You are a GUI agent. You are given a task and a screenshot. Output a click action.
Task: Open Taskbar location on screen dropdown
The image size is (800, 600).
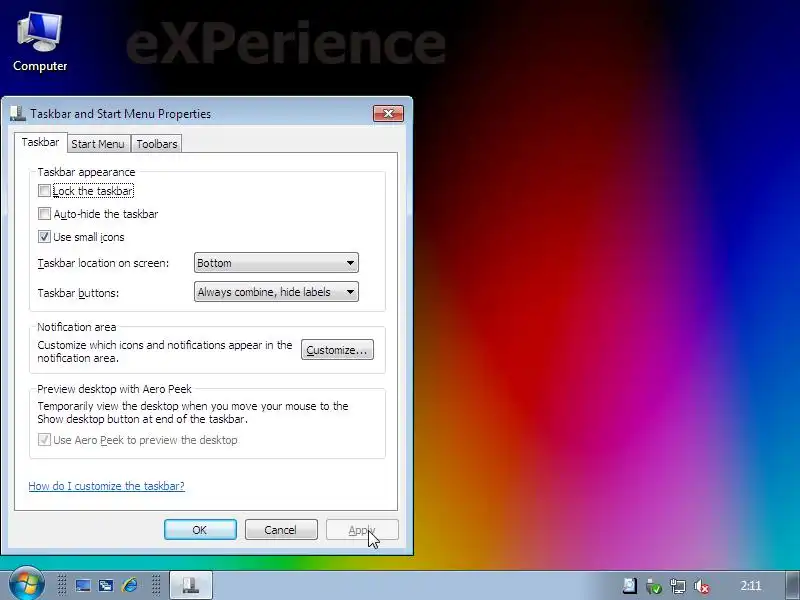(276, 263)
